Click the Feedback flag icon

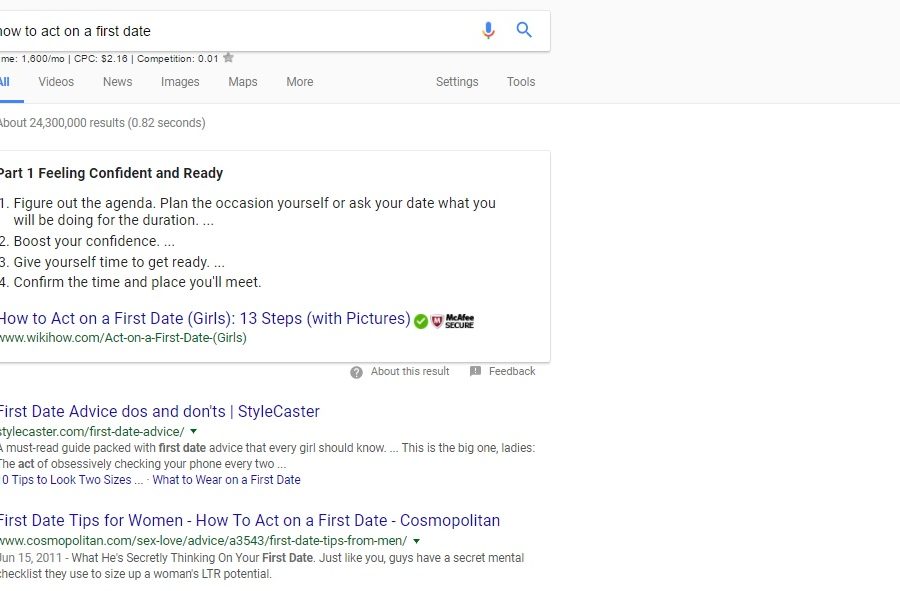pyautogui.click(x=475, y=371)
